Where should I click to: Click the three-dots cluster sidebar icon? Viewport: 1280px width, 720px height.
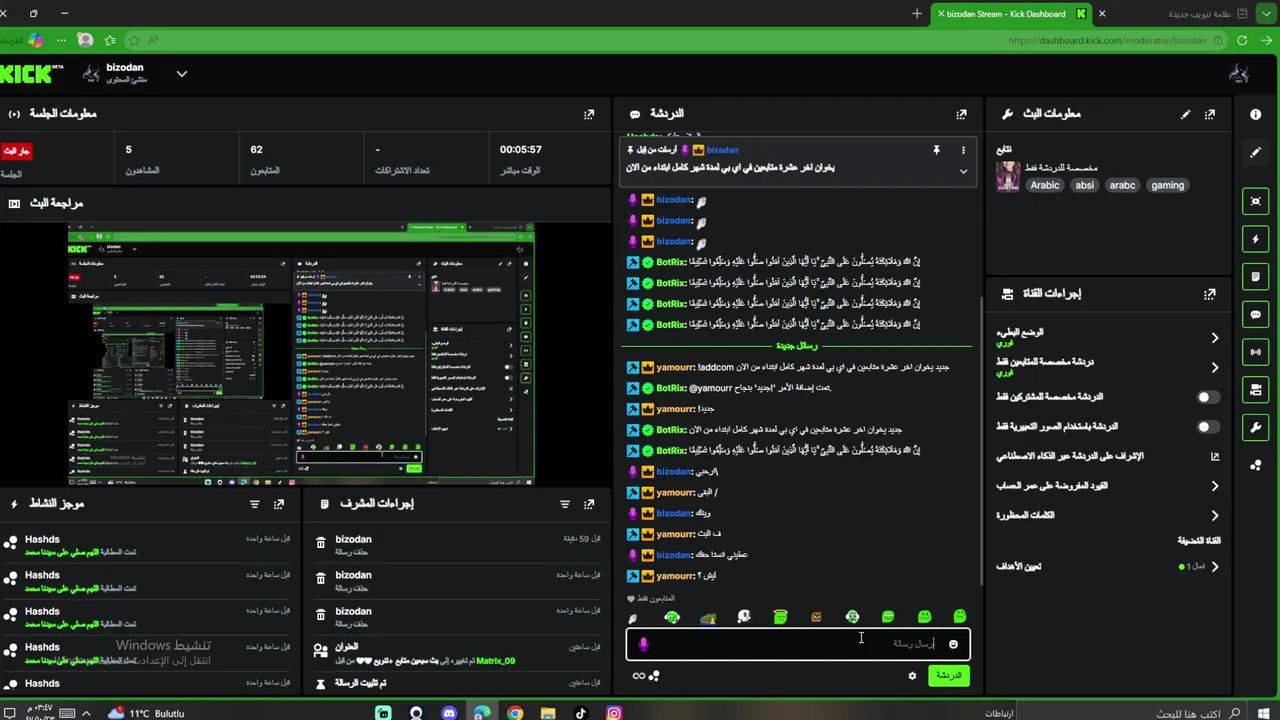(x=1256, y=465)
